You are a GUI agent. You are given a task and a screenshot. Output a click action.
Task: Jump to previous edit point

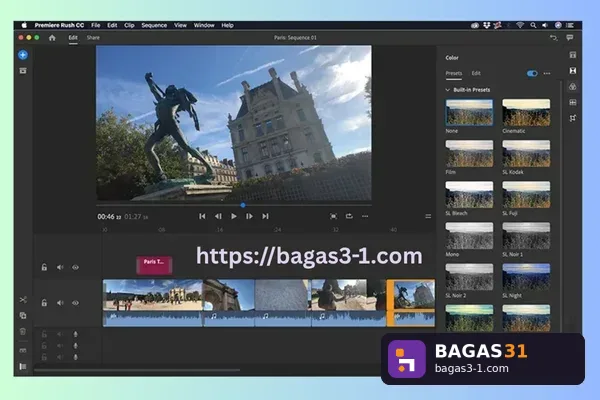(202, 216)
